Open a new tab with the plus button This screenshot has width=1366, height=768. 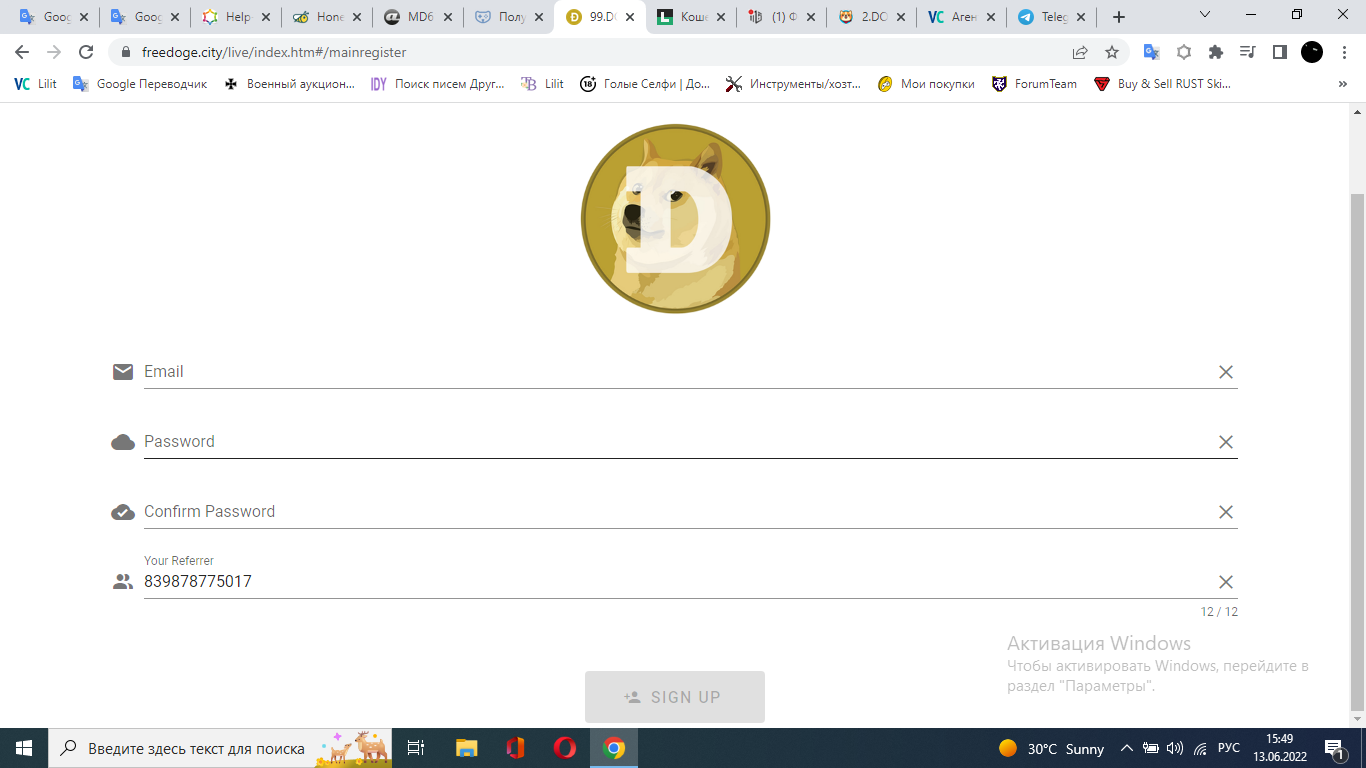[x=1119, y=17]
